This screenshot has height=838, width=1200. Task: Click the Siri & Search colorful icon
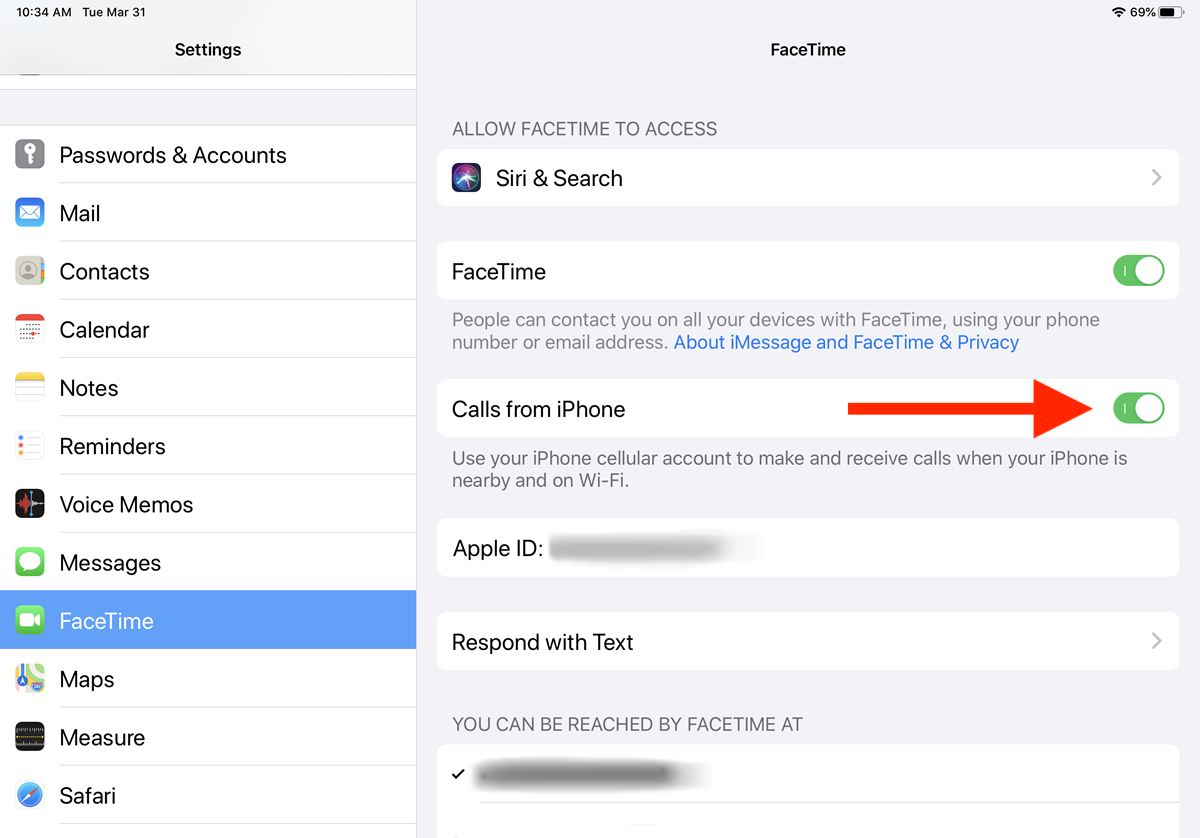point(466,177)
